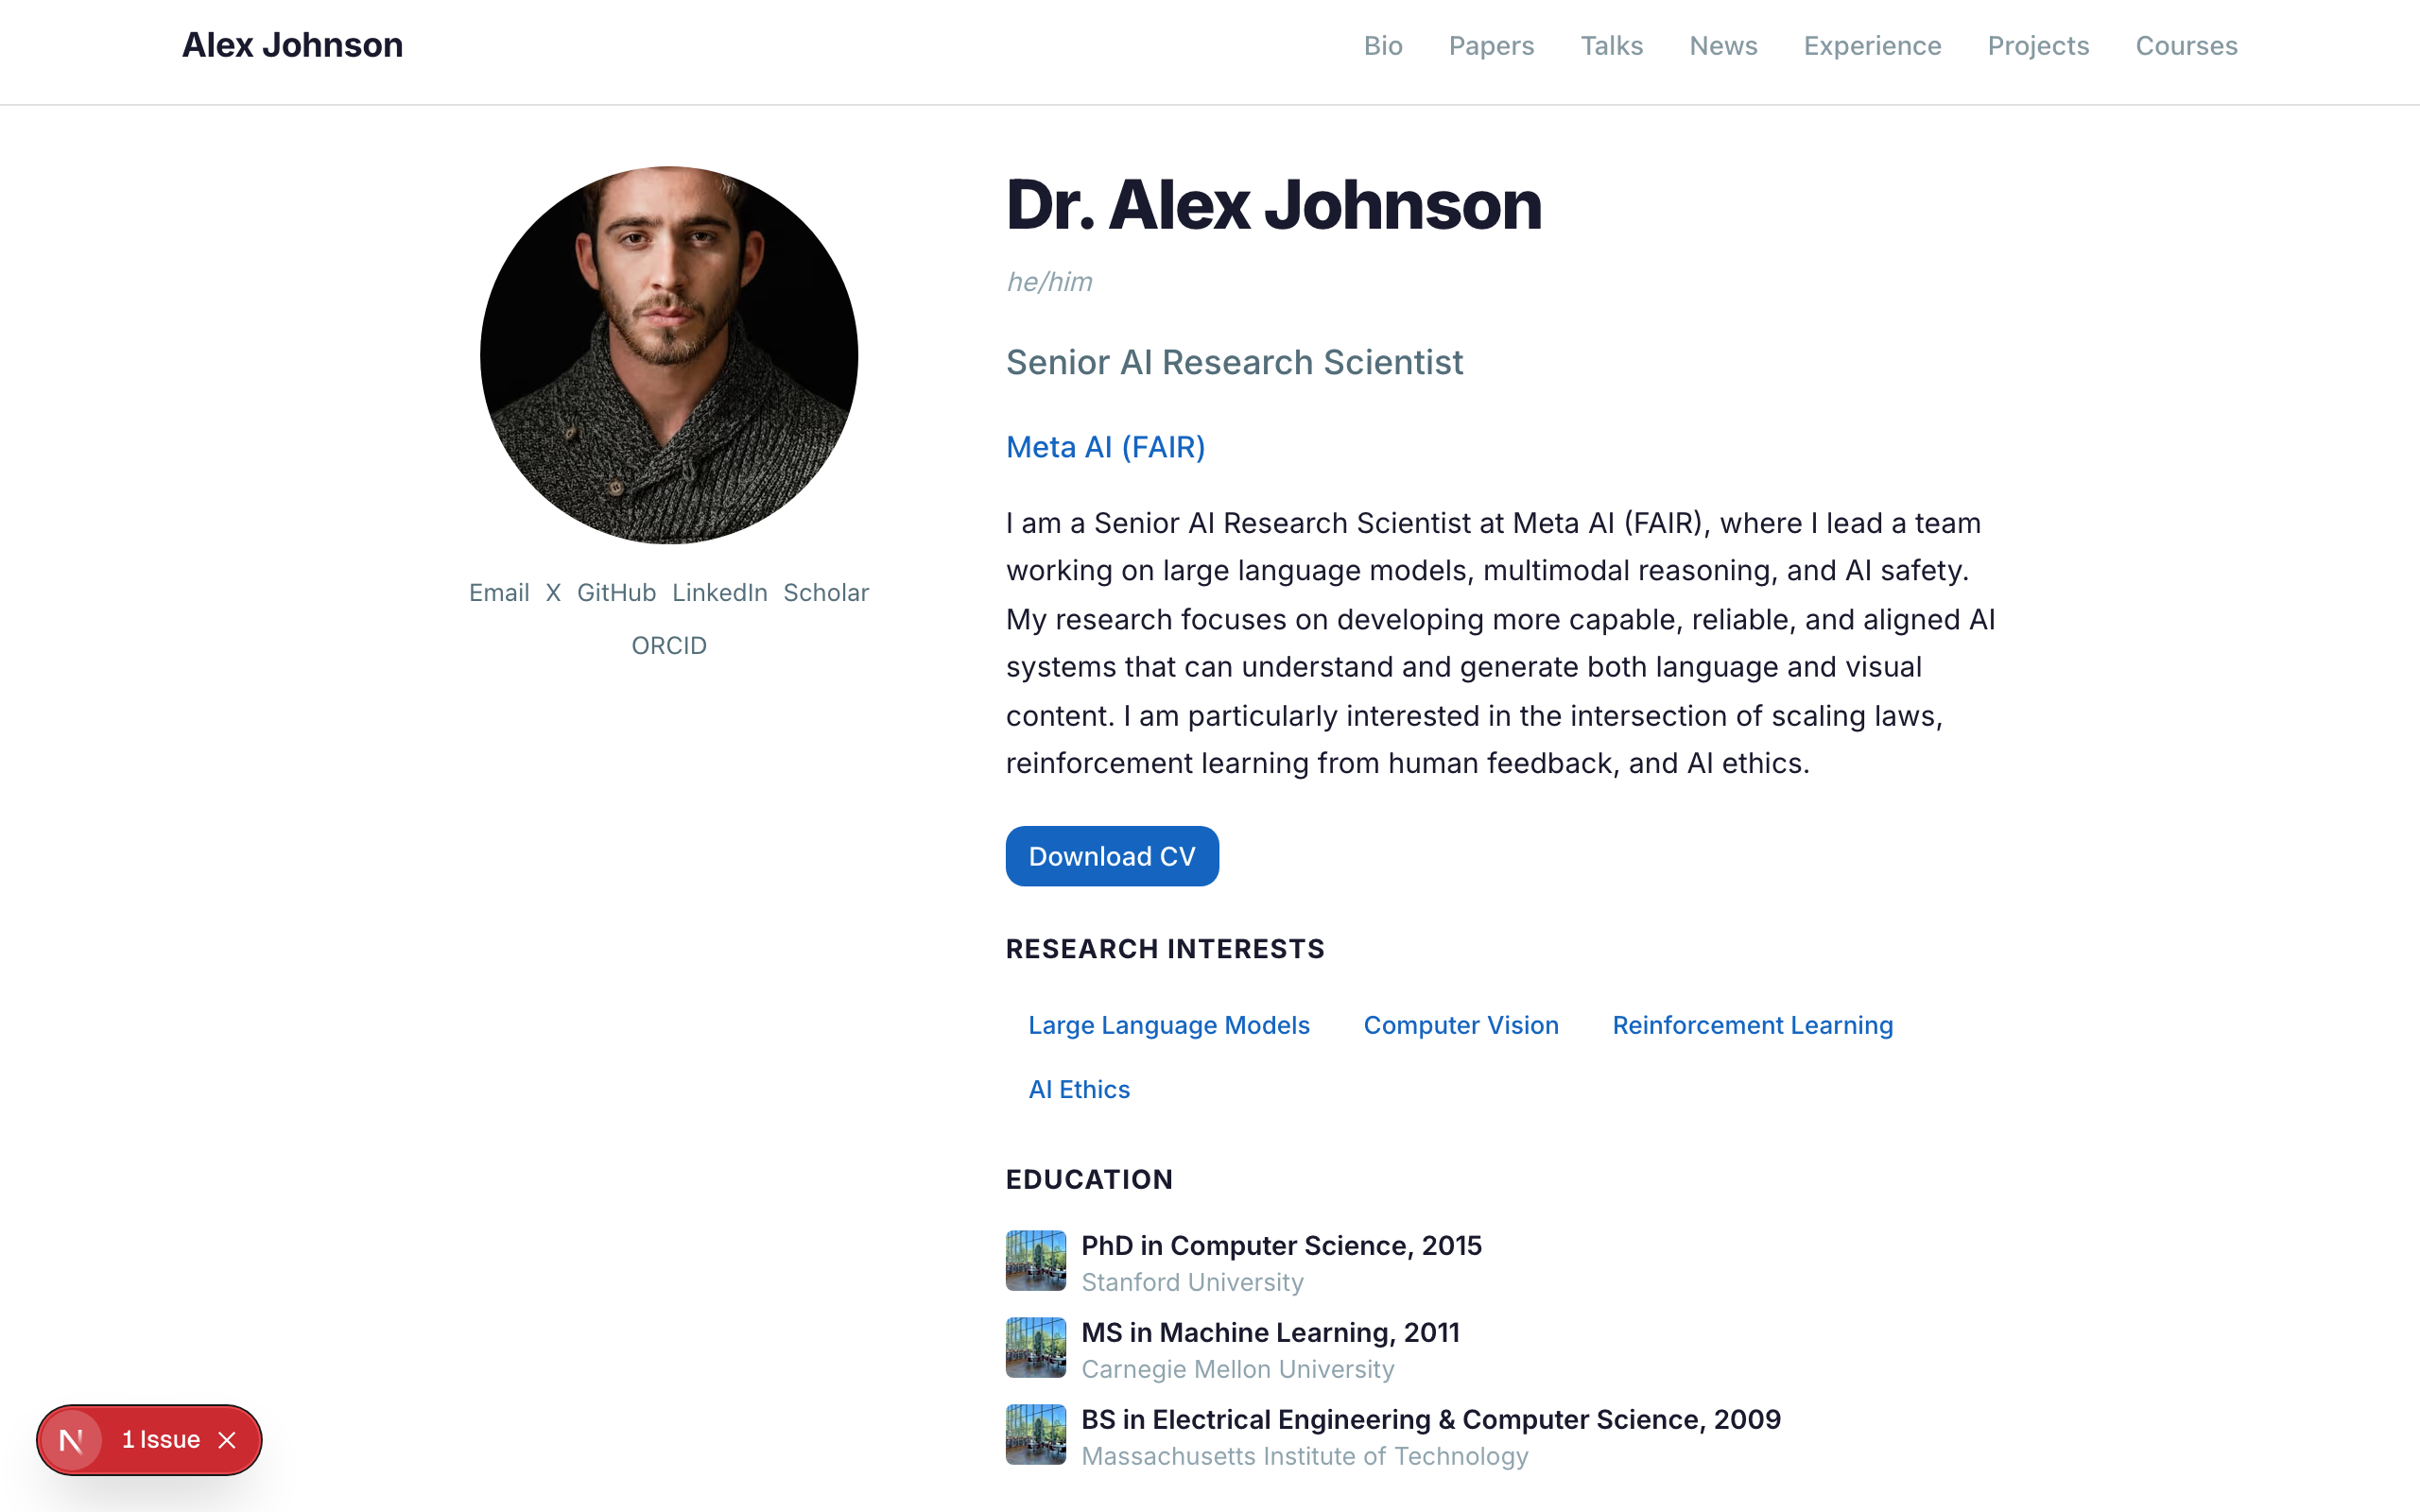Open Projects from the navigation bar

coord(2038,46)
